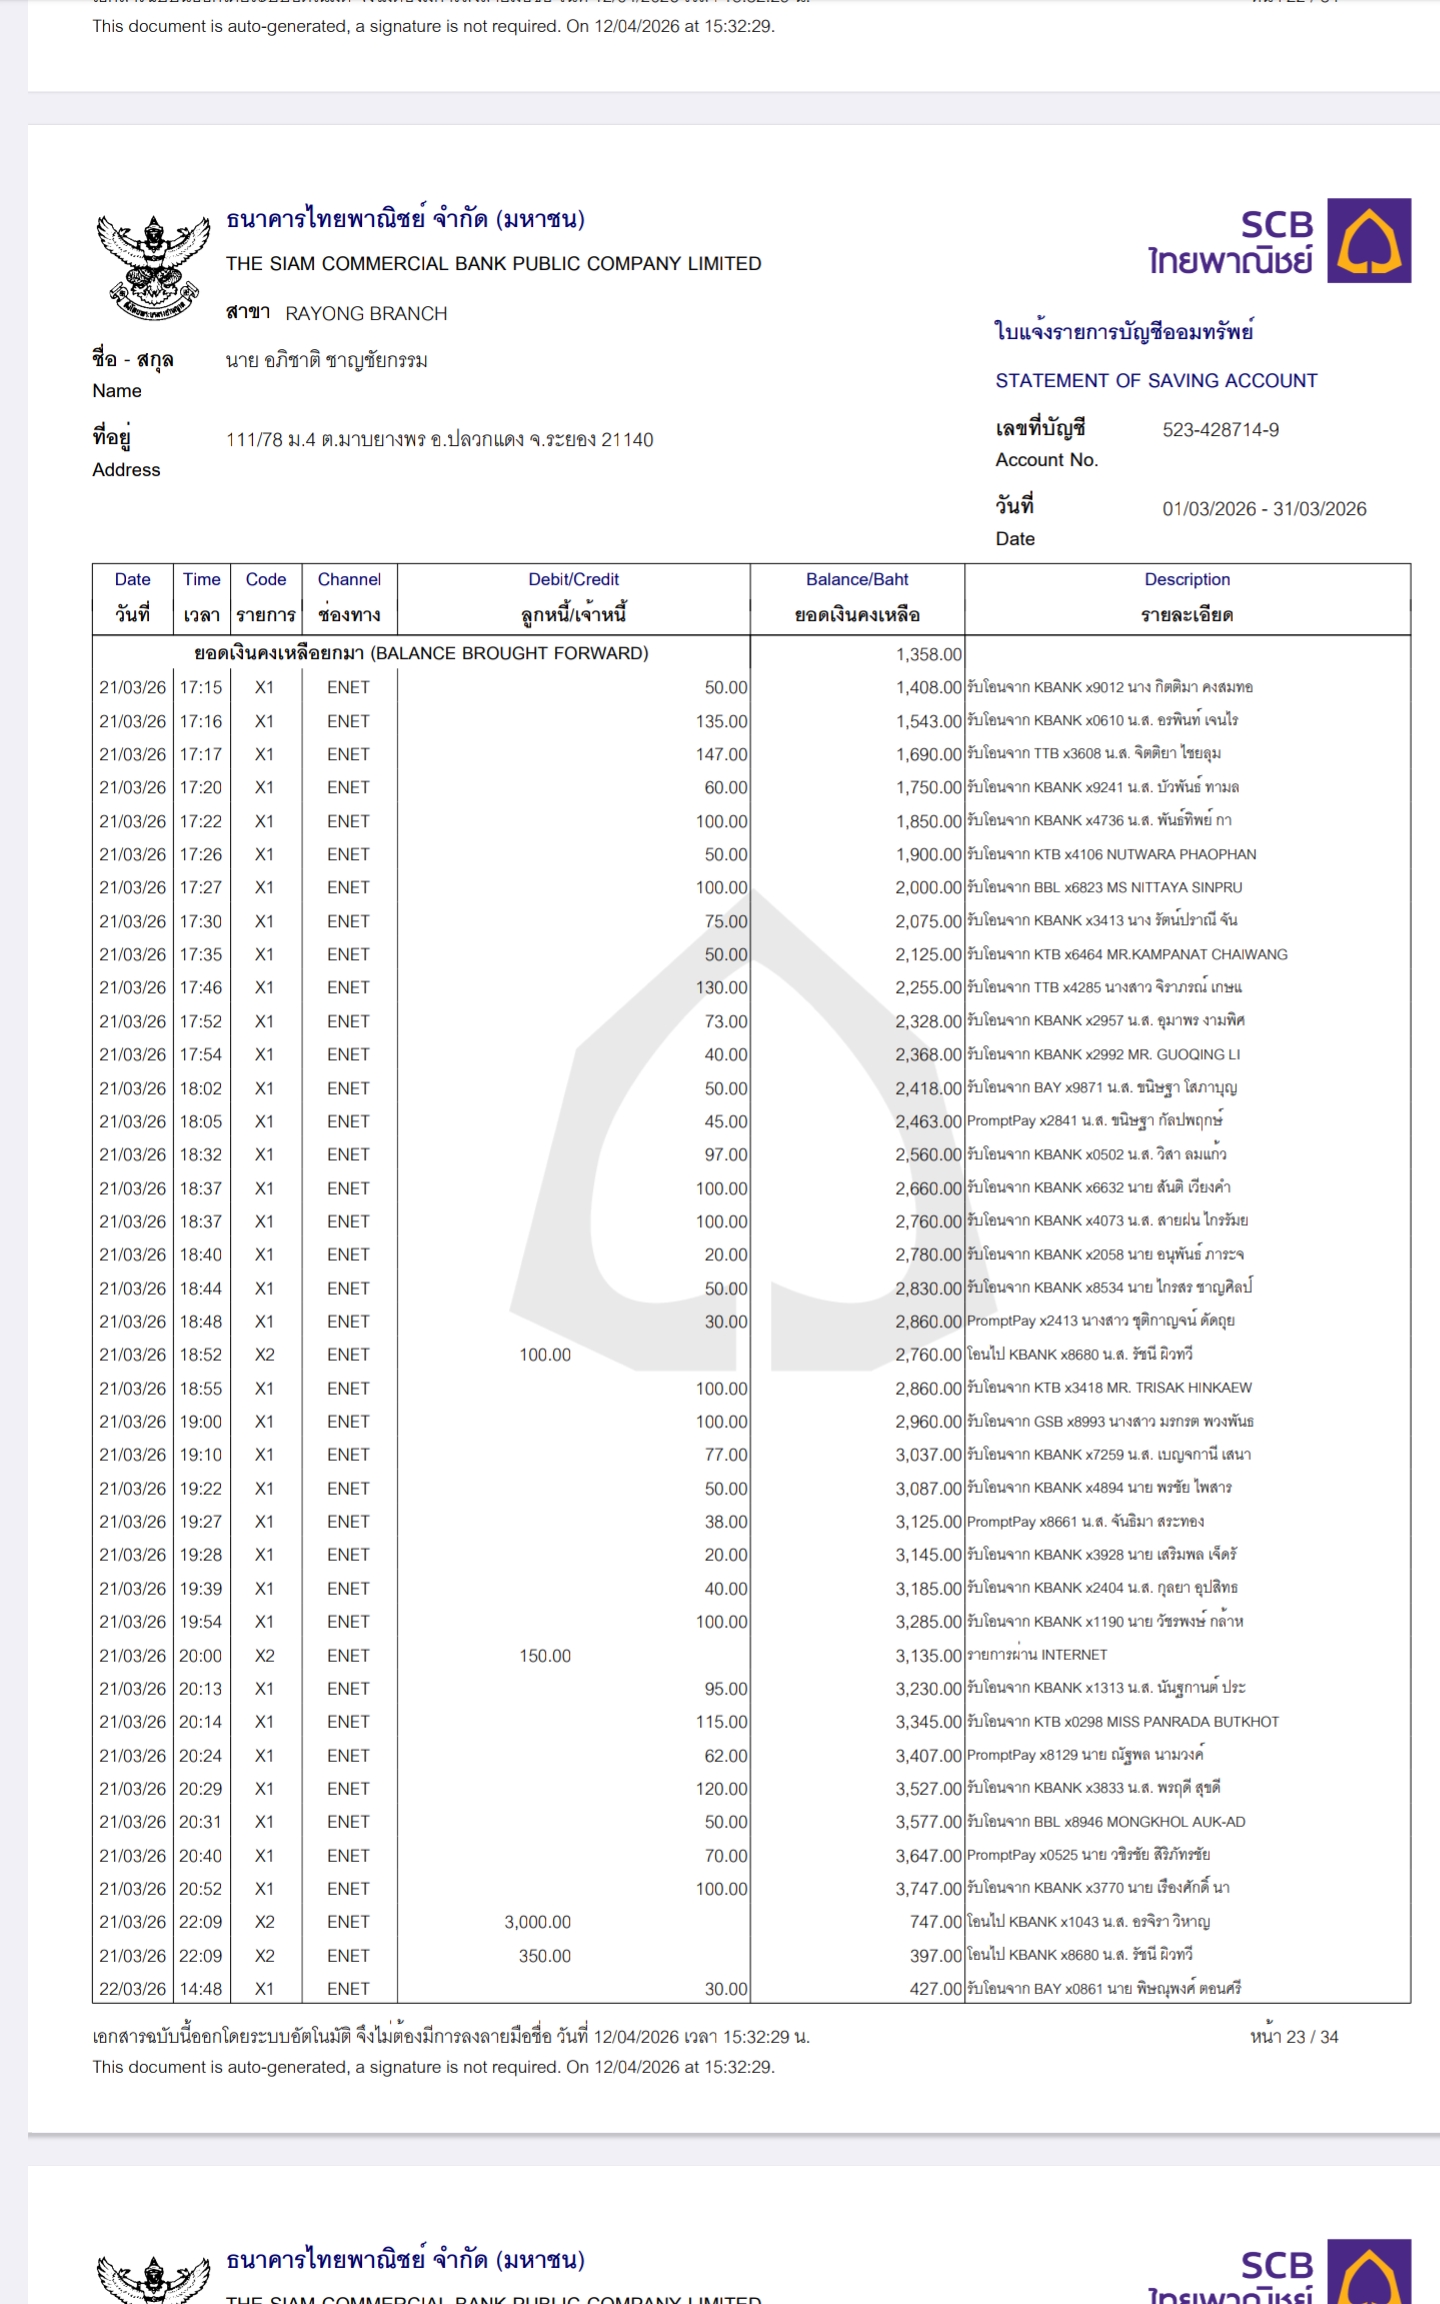Click the Description column header
Viewport: 1440px width, 2304px height.
(1187, 597)
